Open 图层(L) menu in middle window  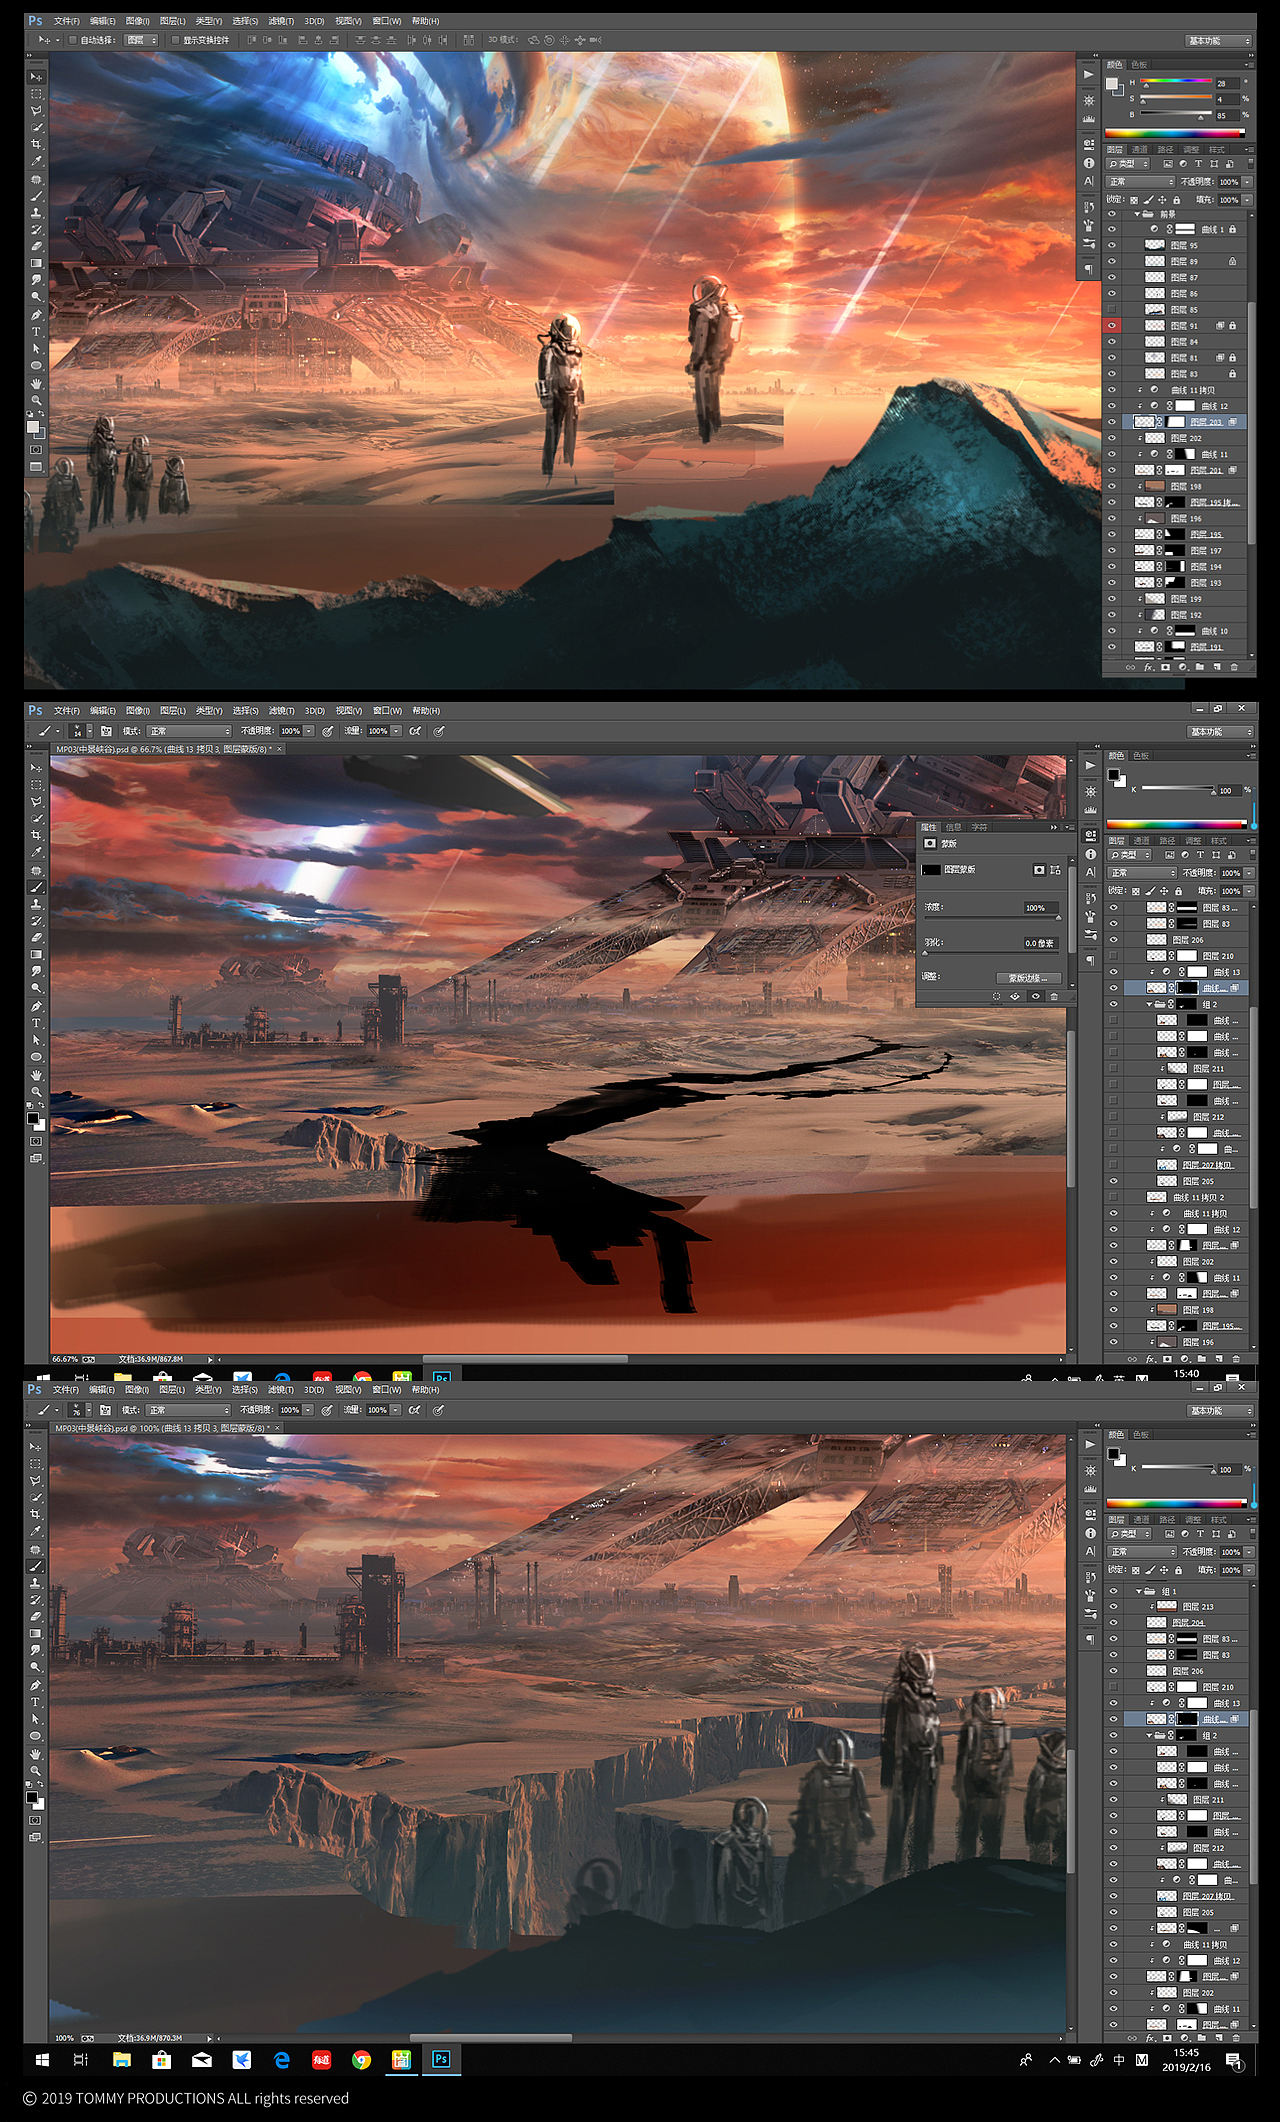173,711
